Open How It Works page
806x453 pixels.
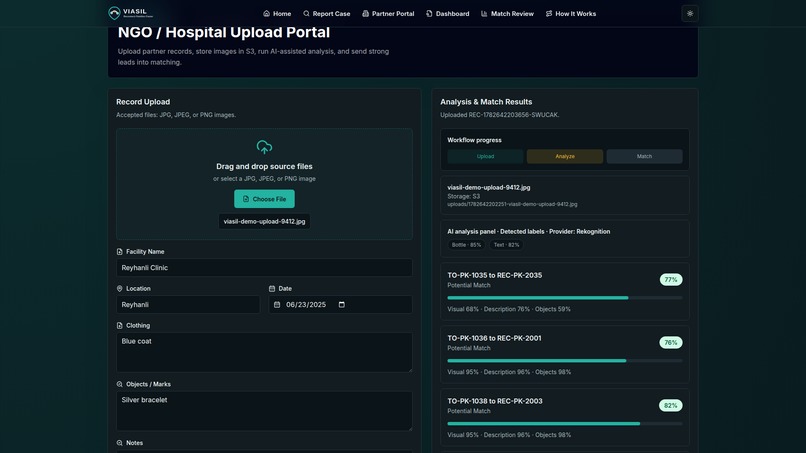point(571,14)
